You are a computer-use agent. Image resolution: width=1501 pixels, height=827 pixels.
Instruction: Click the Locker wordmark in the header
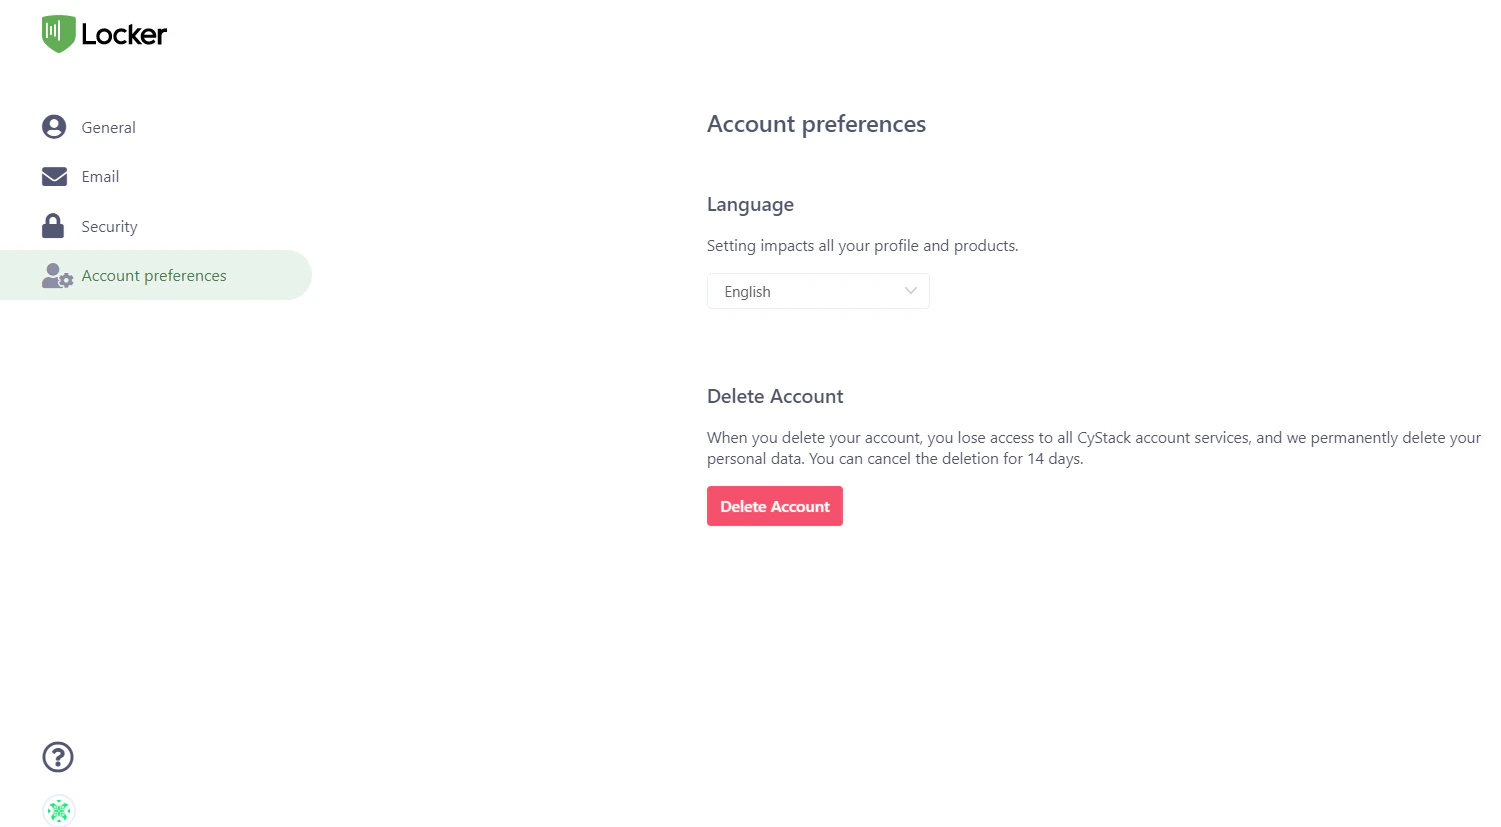(125, 33)
